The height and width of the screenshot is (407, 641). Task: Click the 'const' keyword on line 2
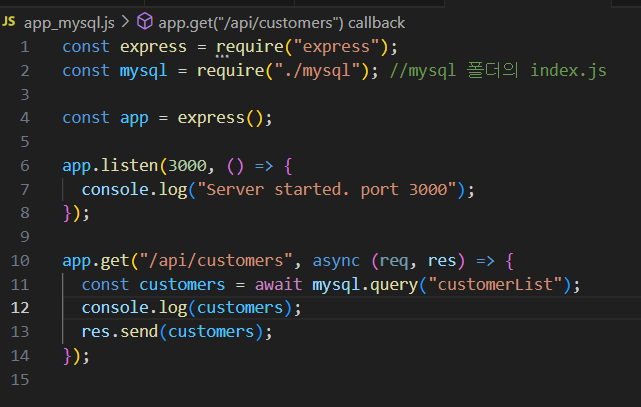[86, 71]
